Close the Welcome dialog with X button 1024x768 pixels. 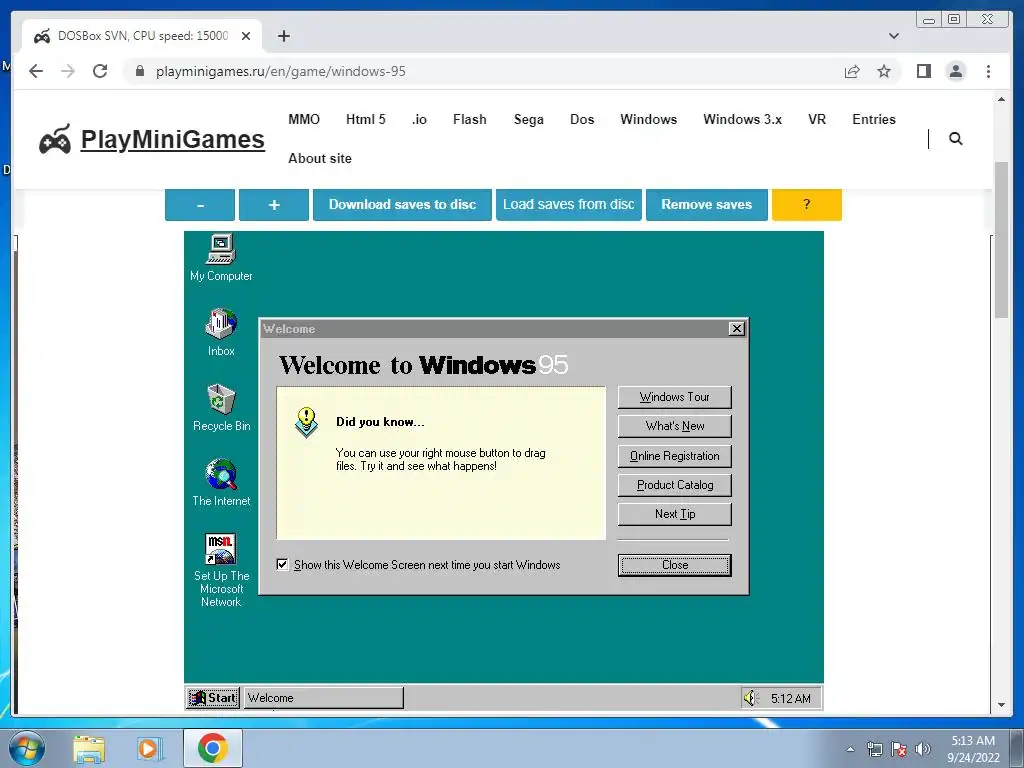[736, 328]
